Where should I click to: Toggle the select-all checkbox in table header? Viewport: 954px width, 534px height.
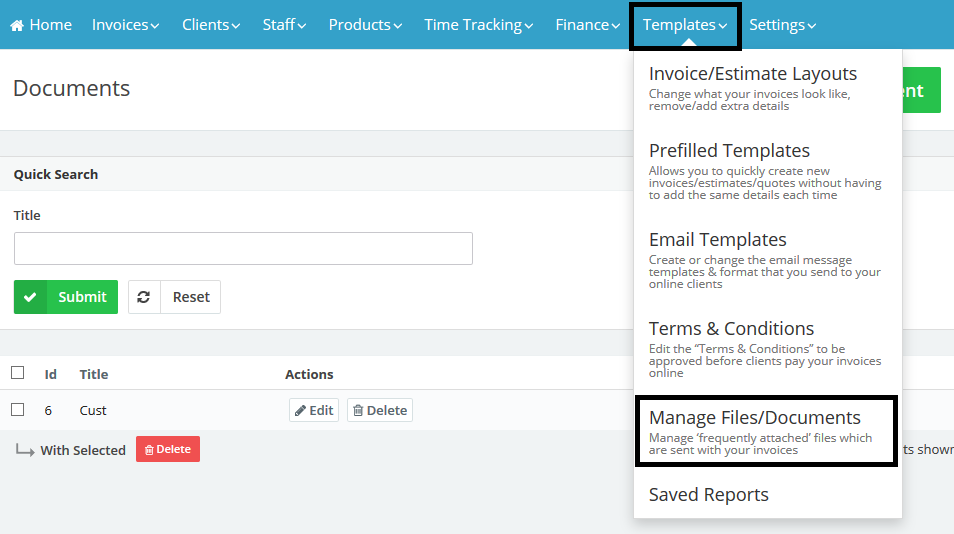pos(17,373)
